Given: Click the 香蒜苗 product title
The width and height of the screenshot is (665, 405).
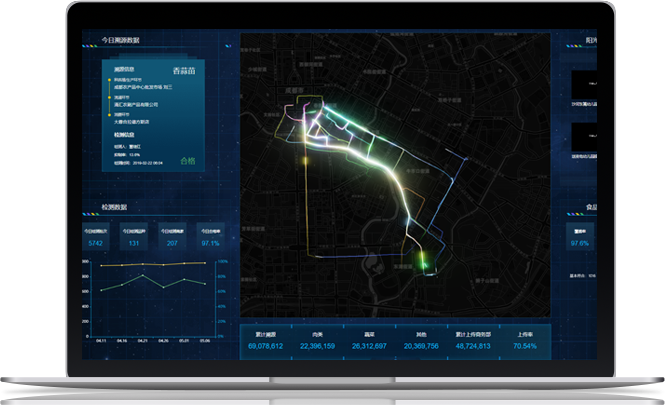Looking at the screenshot, I should tap(186, 71).
